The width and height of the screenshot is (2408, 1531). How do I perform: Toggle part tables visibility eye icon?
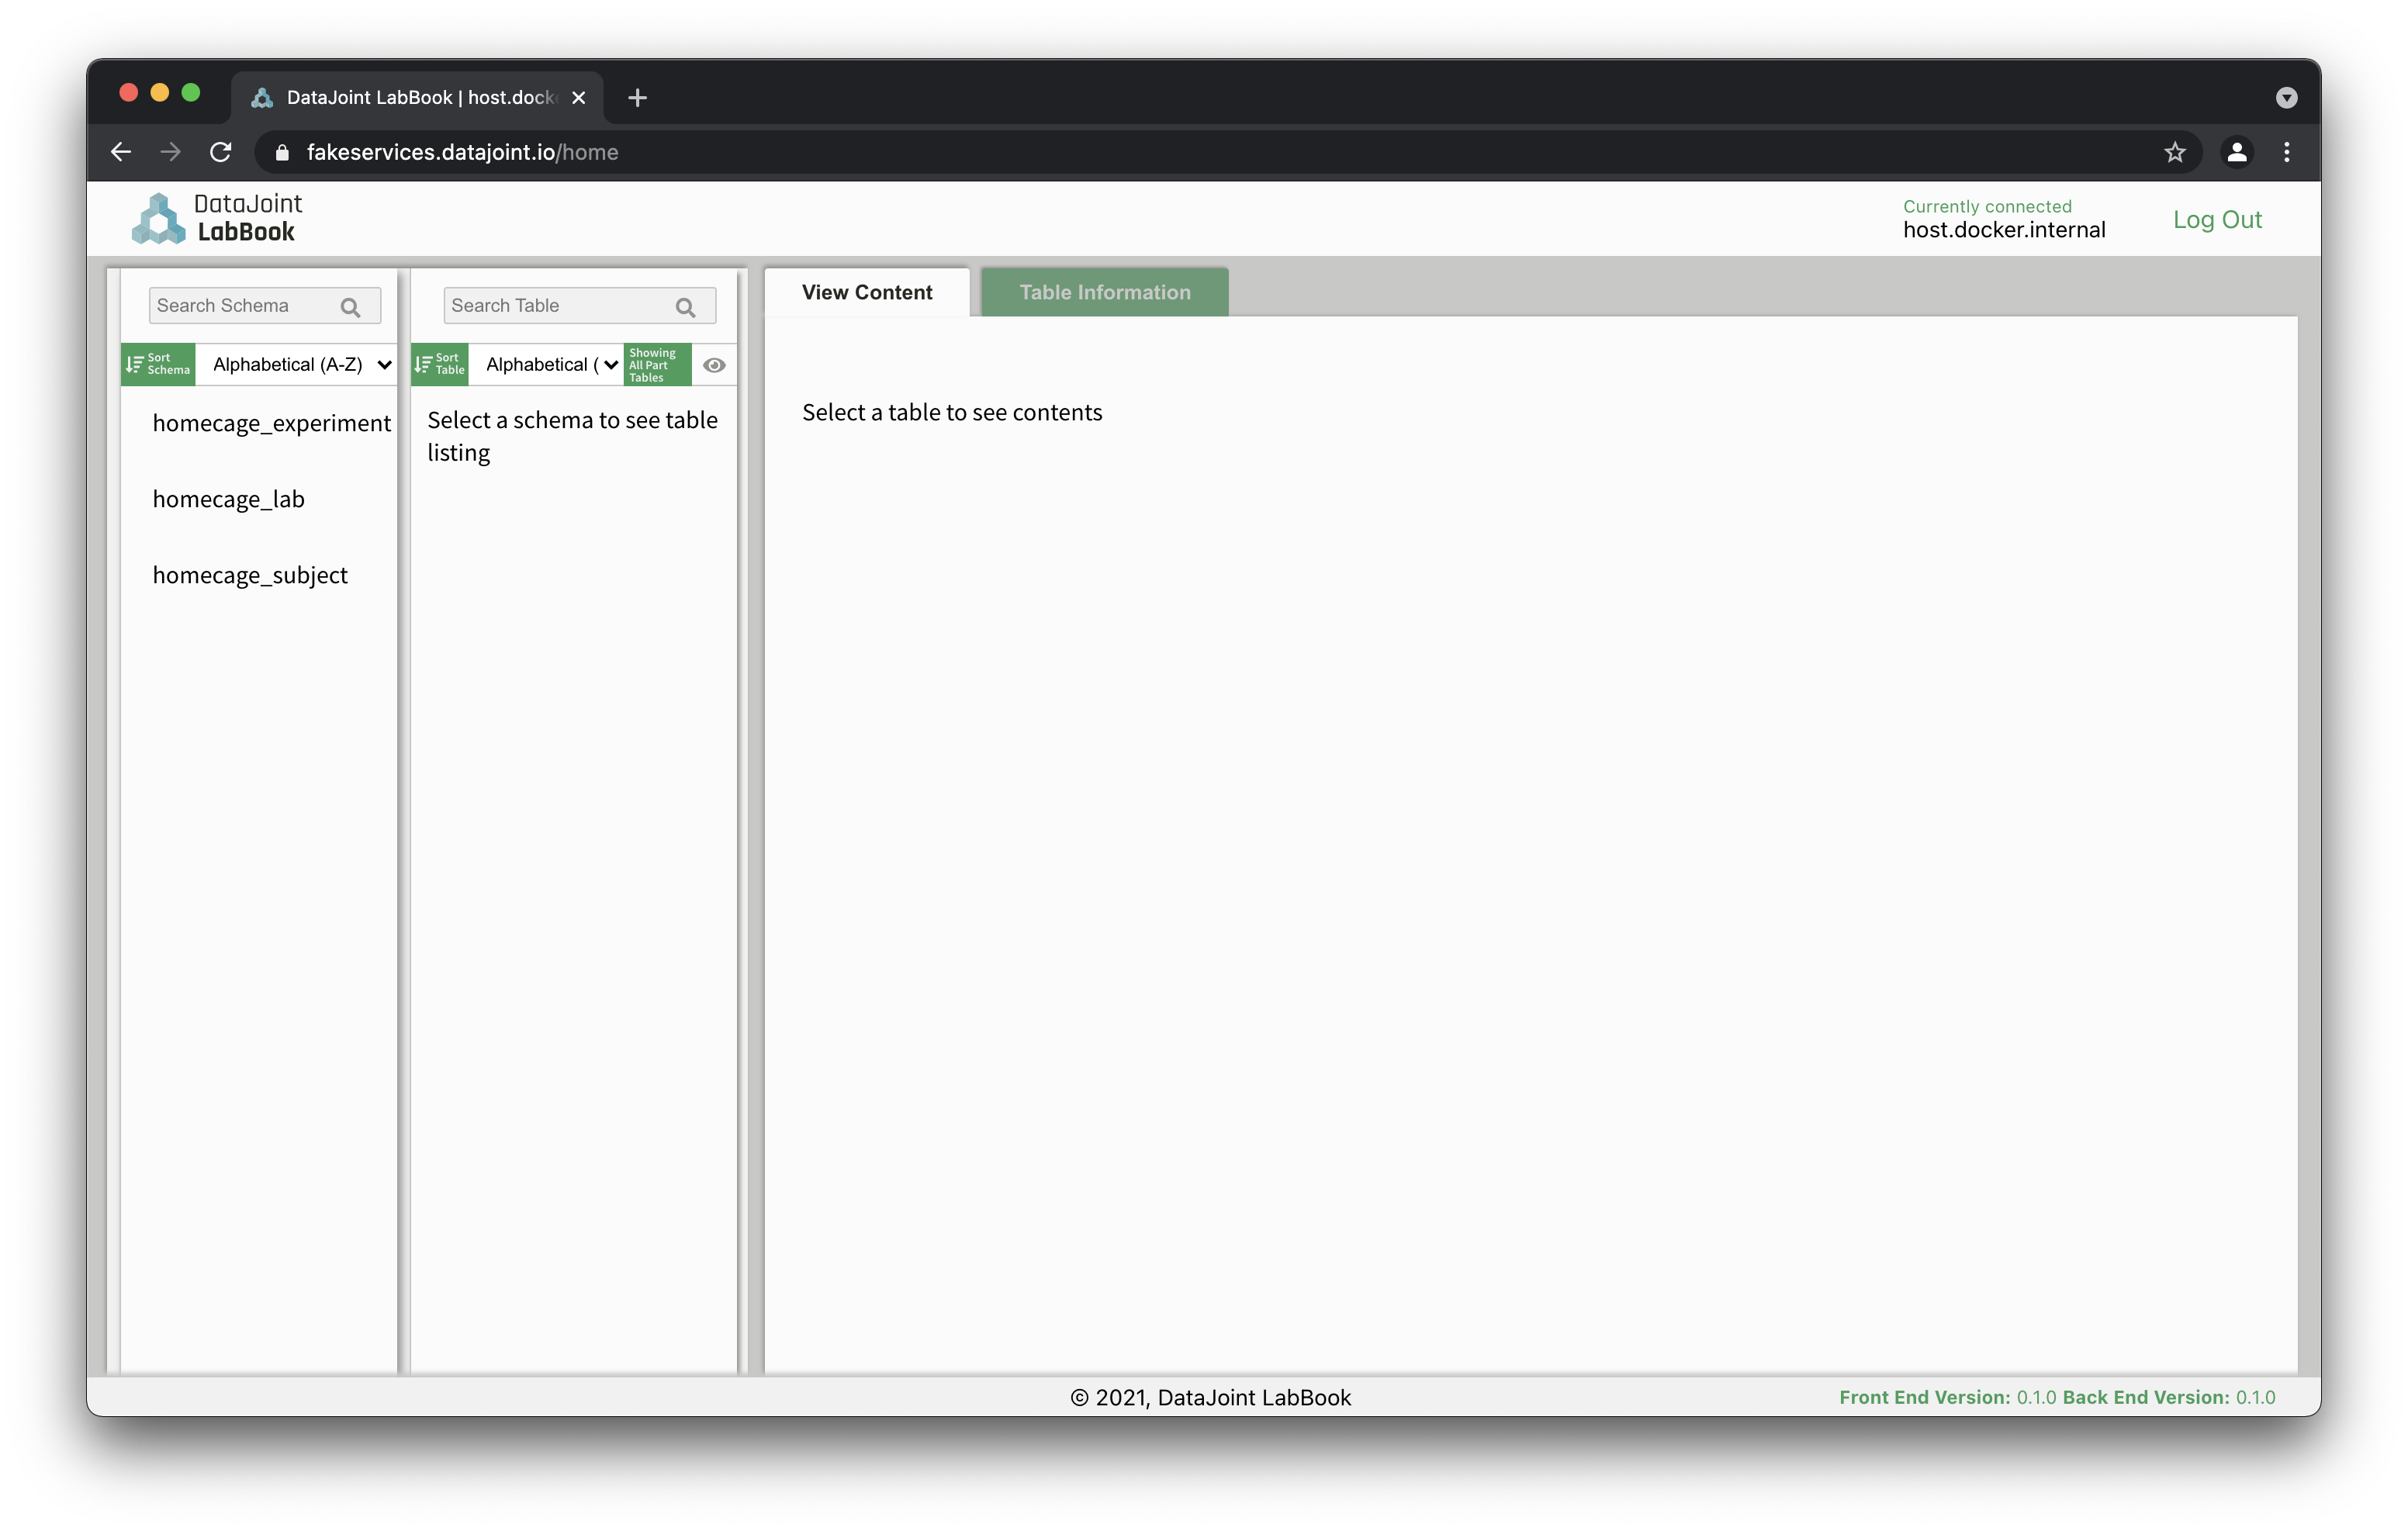(714, 365)
